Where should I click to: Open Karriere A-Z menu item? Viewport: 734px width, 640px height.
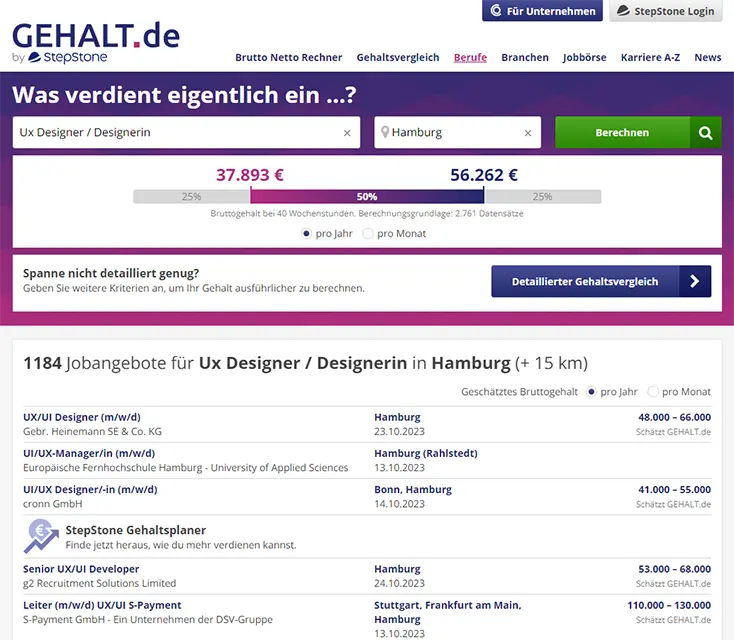click(650, 58)
